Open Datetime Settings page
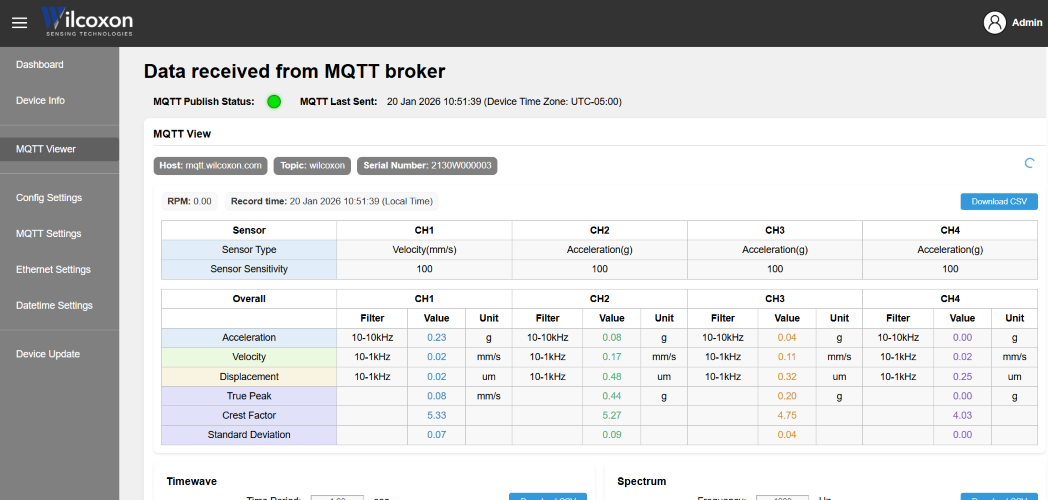The height and width of the screenshot is (500, 1048). click(54, 306)
